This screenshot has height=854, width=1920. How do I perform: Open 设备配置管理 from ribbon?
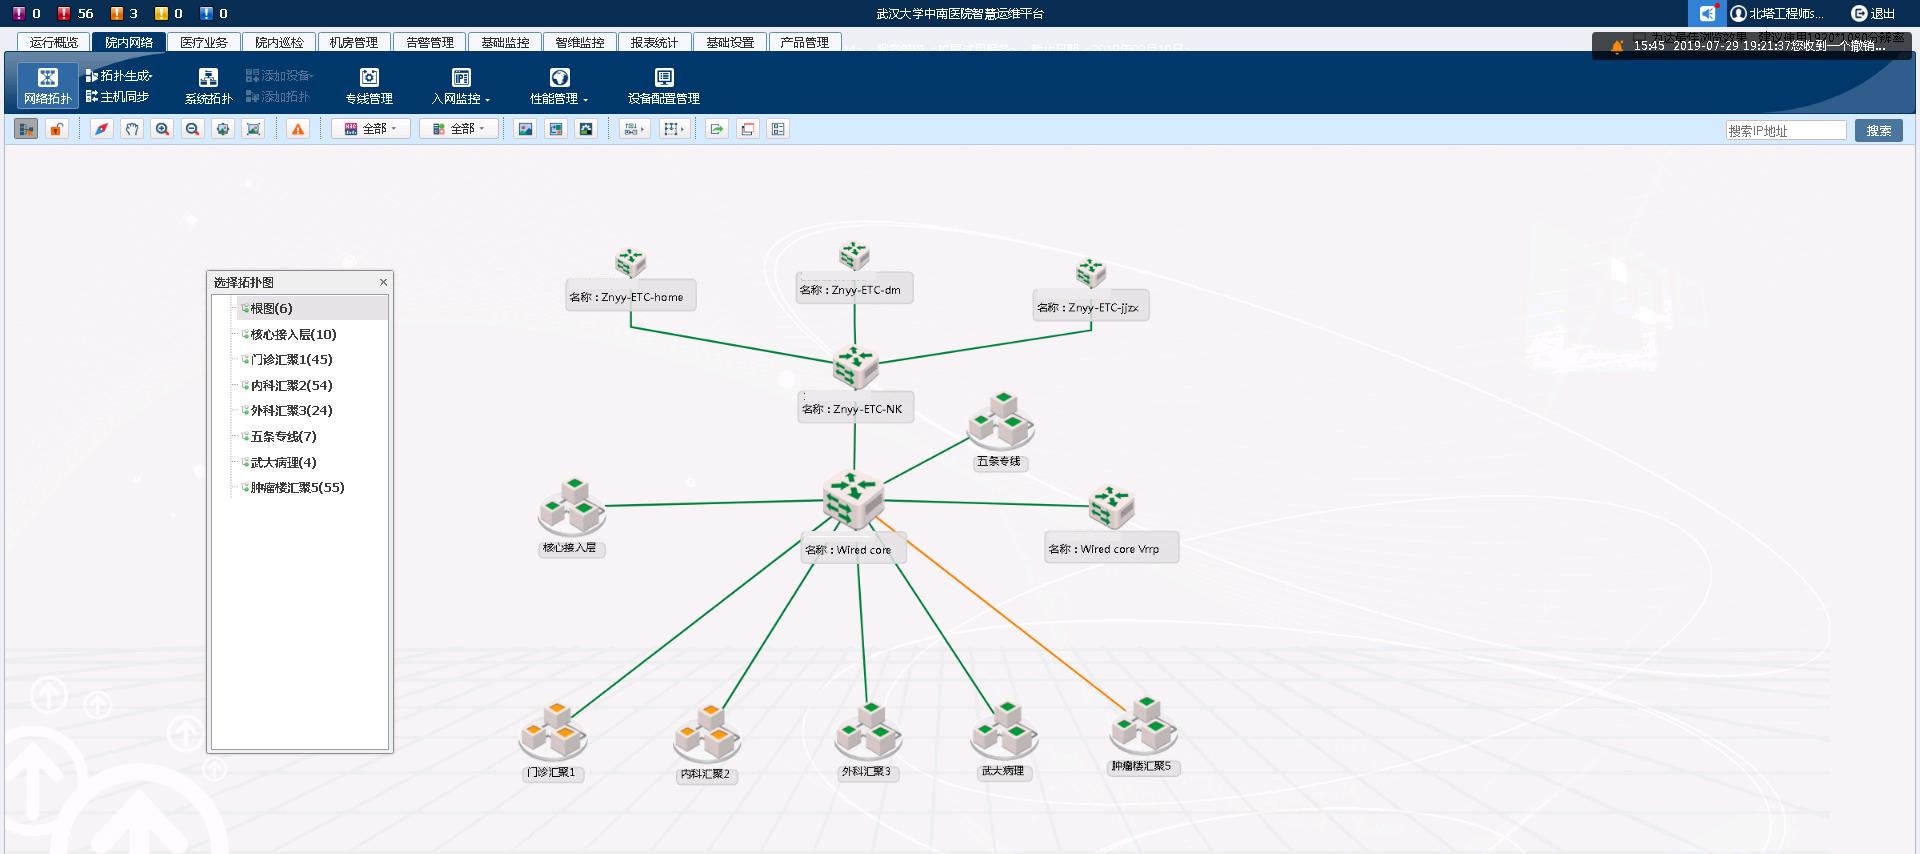pyautogui.click(x=663, y=86)
